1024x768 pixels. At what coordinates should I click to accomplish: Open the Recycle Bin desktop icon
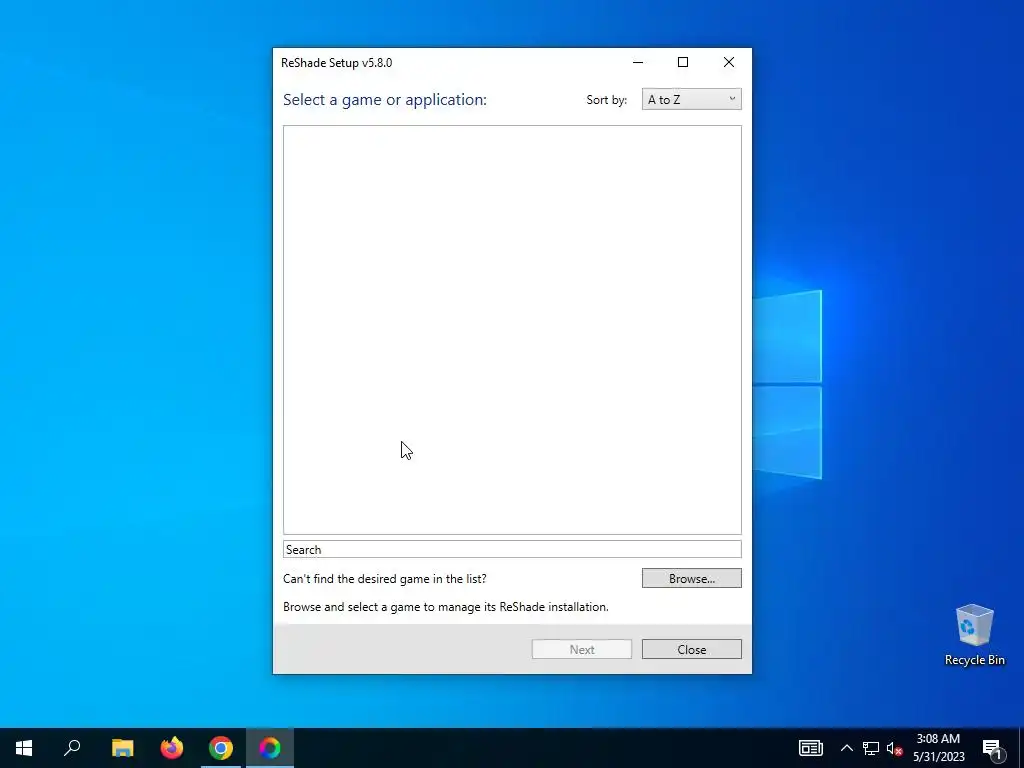pos(974,635)
